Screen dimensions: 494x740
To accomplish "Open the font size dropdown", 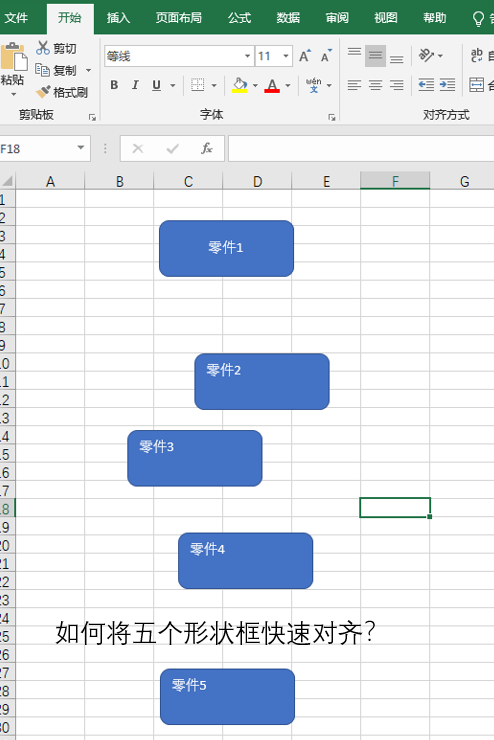I will tap(286, 56).
